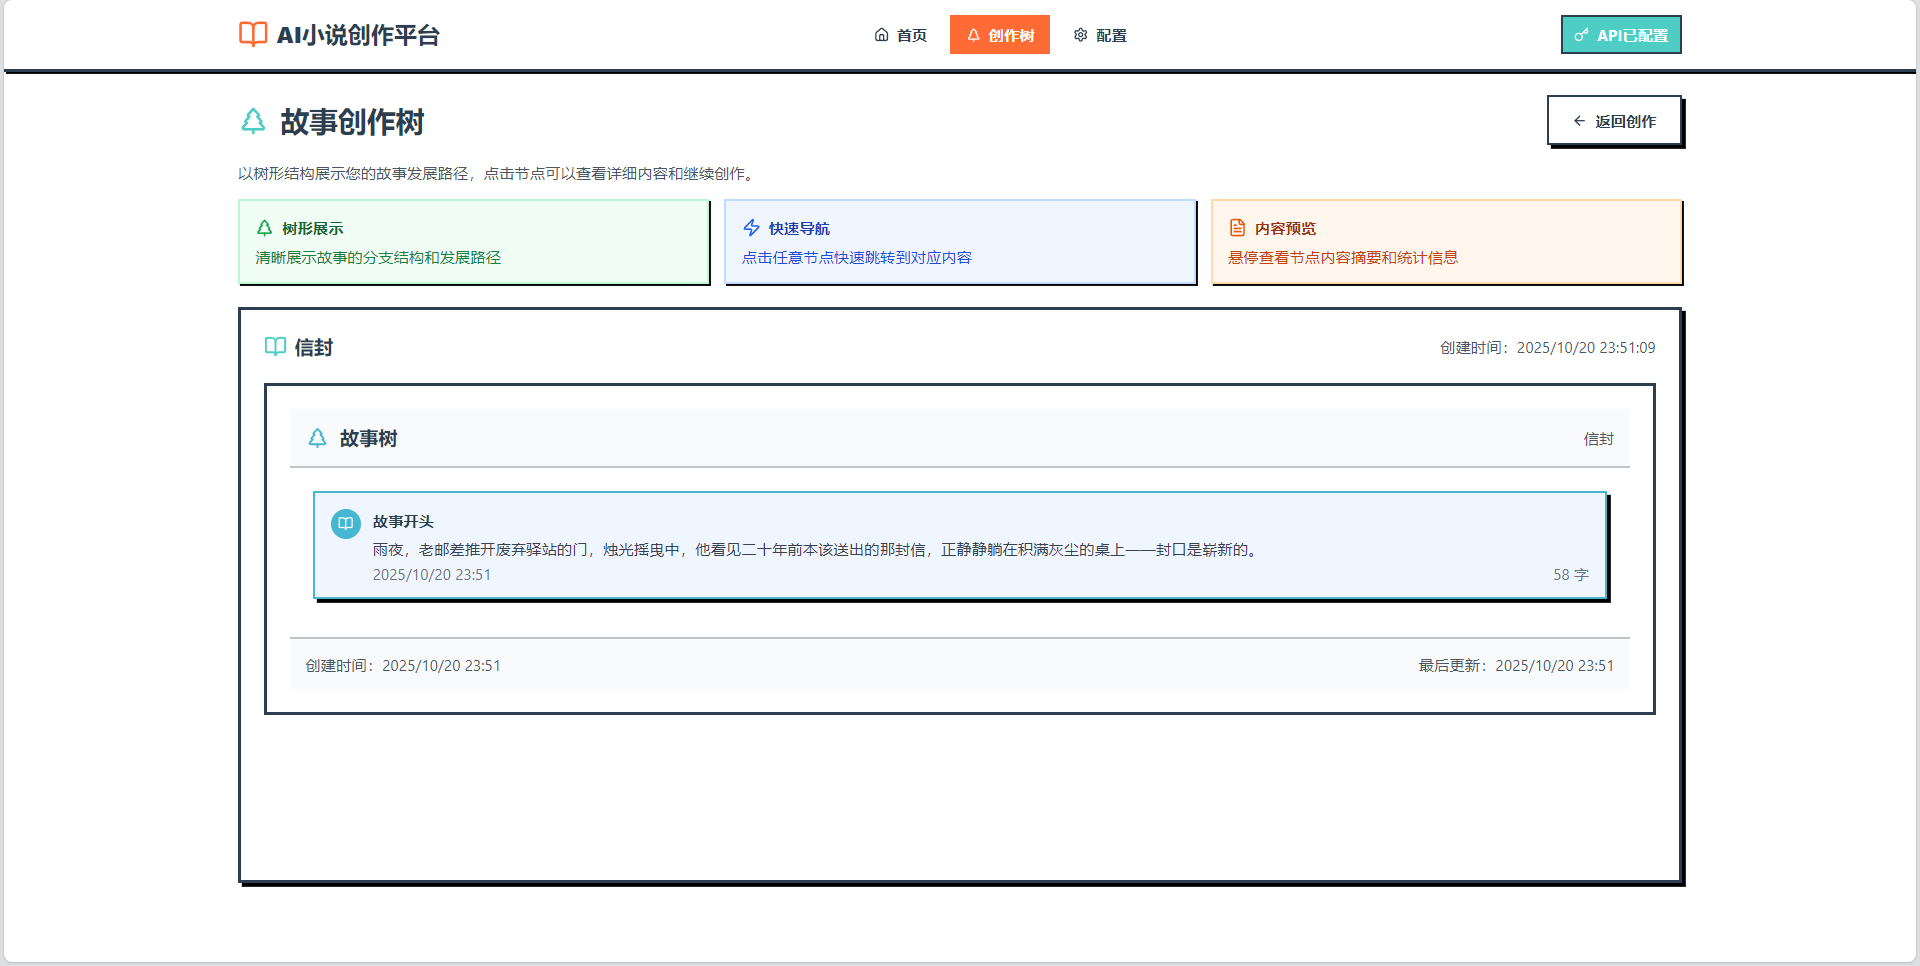This screenshot has width=1920, height=966.
Task: Click the 返回创作 button
Action: [1614, 120]
